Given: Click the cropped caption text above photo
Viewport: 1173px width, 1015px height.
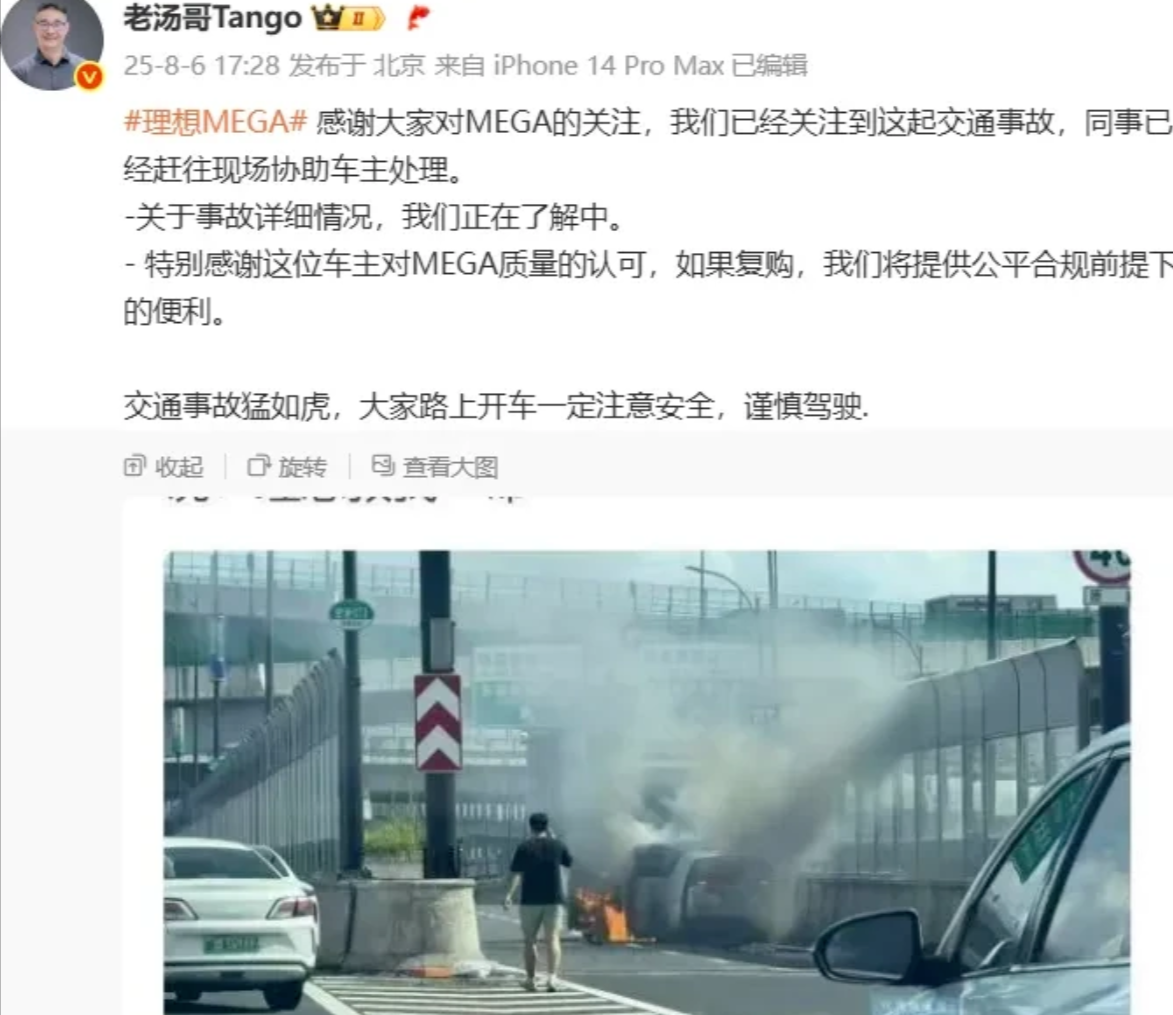Looking at the screenshot, I should pyautogui.click(x=344, y=495).
